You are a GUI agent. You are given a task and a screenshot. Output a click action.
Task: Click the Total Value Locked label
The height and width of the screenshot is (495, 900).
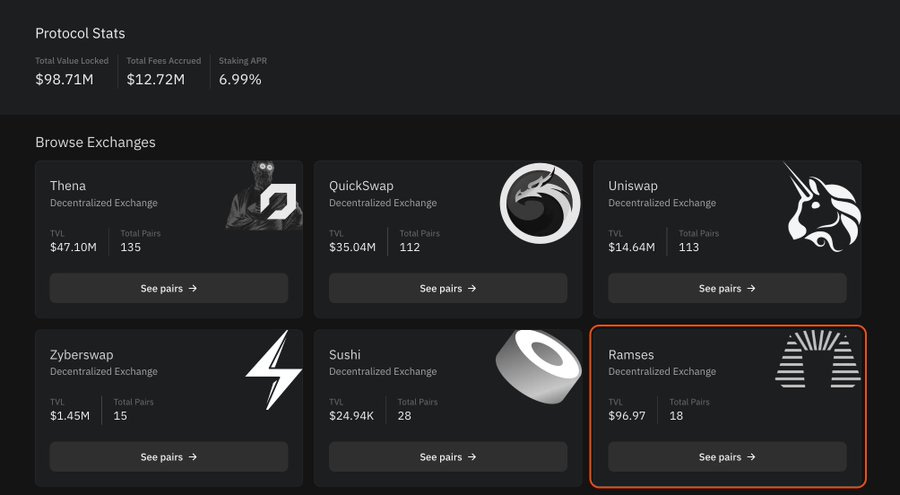[x=72, y=61]
